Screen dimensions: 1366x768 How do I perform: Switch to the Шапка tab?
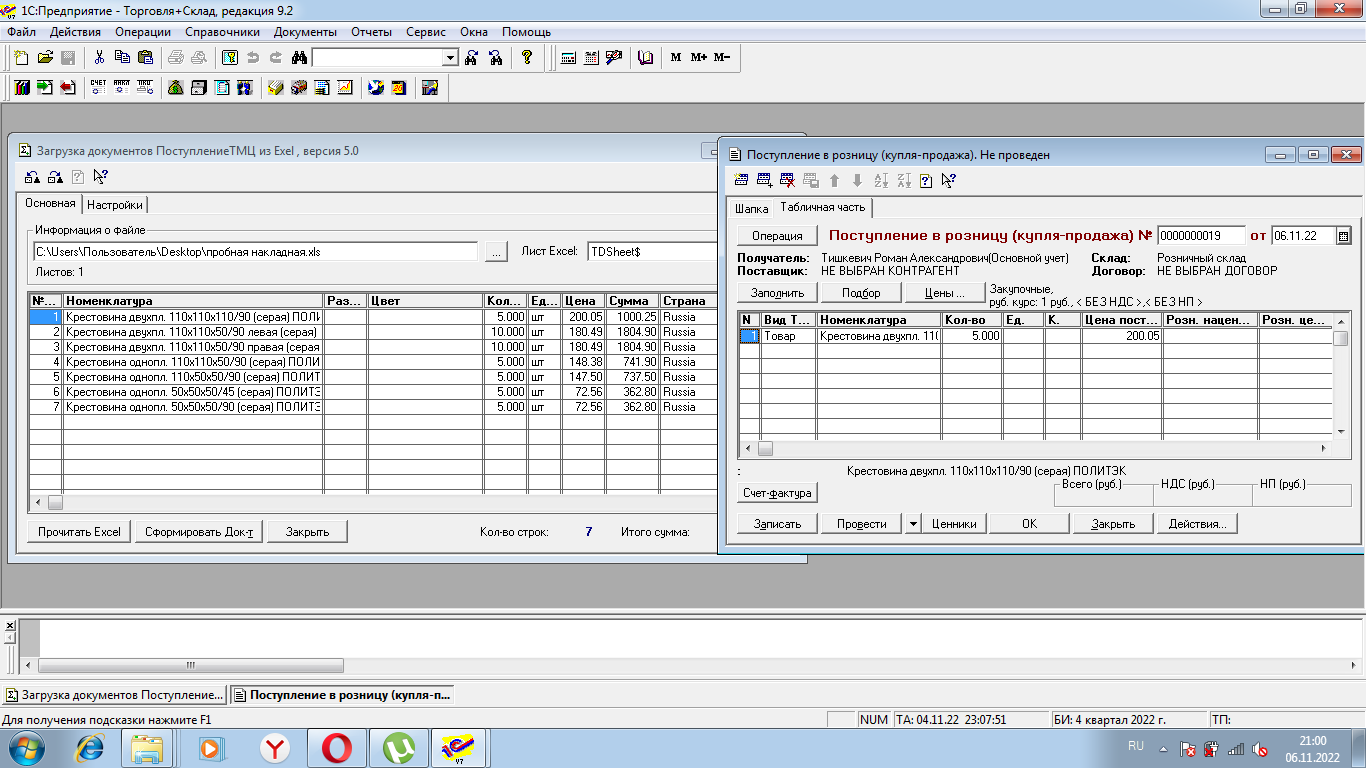(x=752, y=209)
